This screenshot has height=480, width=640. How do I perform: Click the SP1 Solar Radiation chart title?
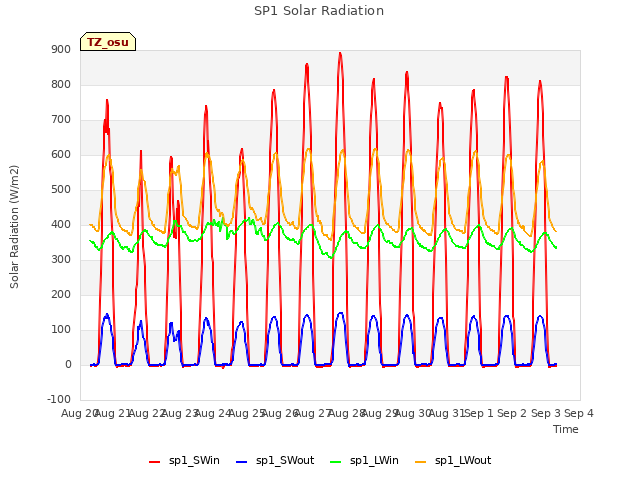pyautogui.click(x=319, y=11)
